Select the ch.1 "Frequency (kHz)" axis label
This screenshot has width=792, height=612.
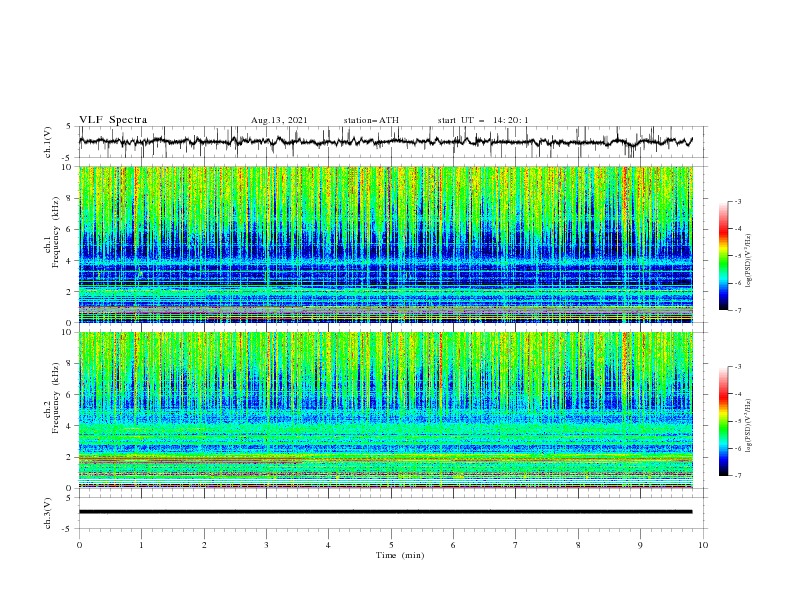(56, 232)
